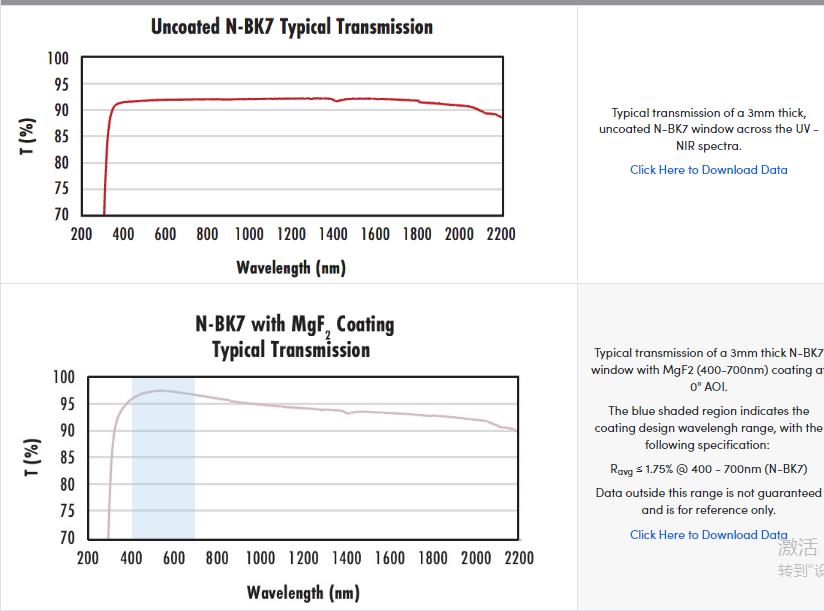Click the blue shaded coating design region
The width and height of the screenshot is (824, 611).
[163, 480]
